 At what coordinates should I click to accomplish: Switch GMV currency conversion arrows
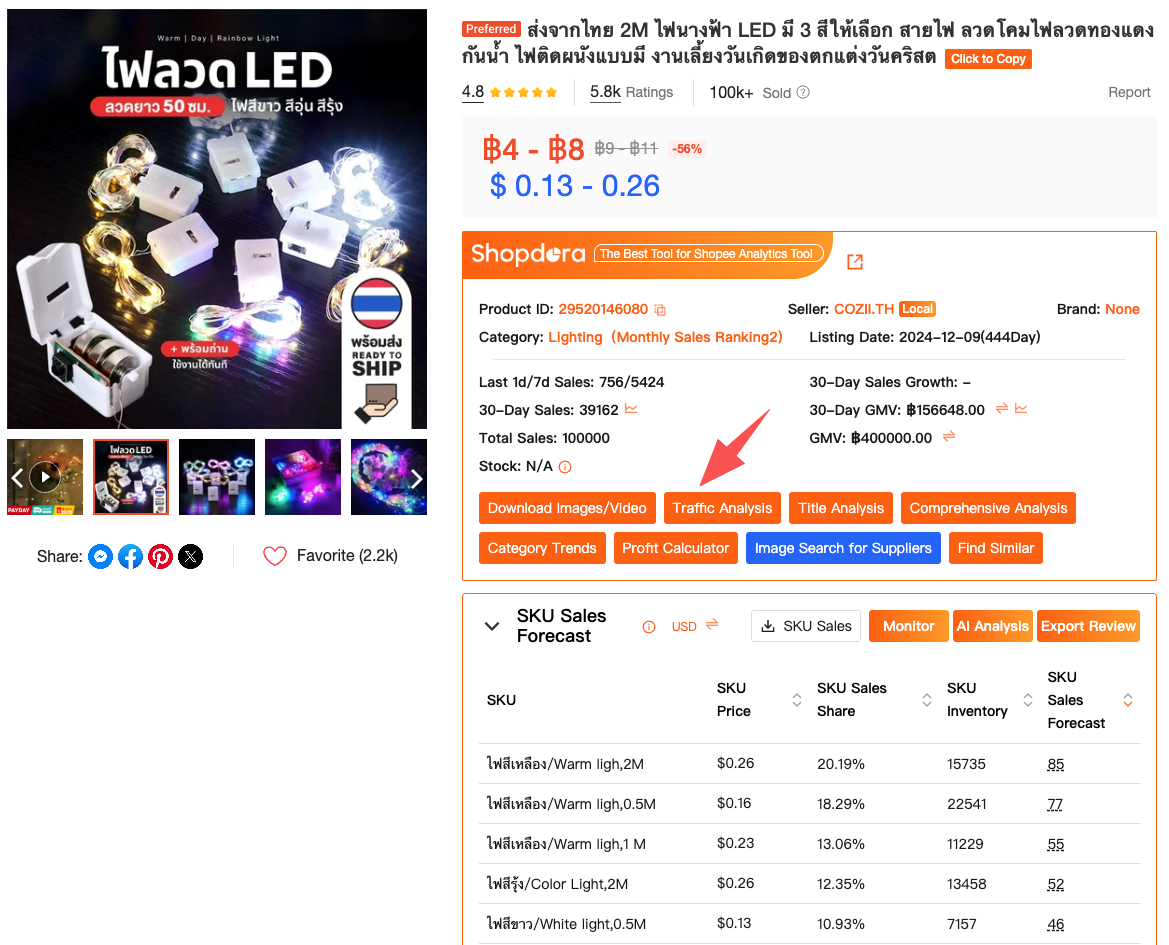point(948,437)
